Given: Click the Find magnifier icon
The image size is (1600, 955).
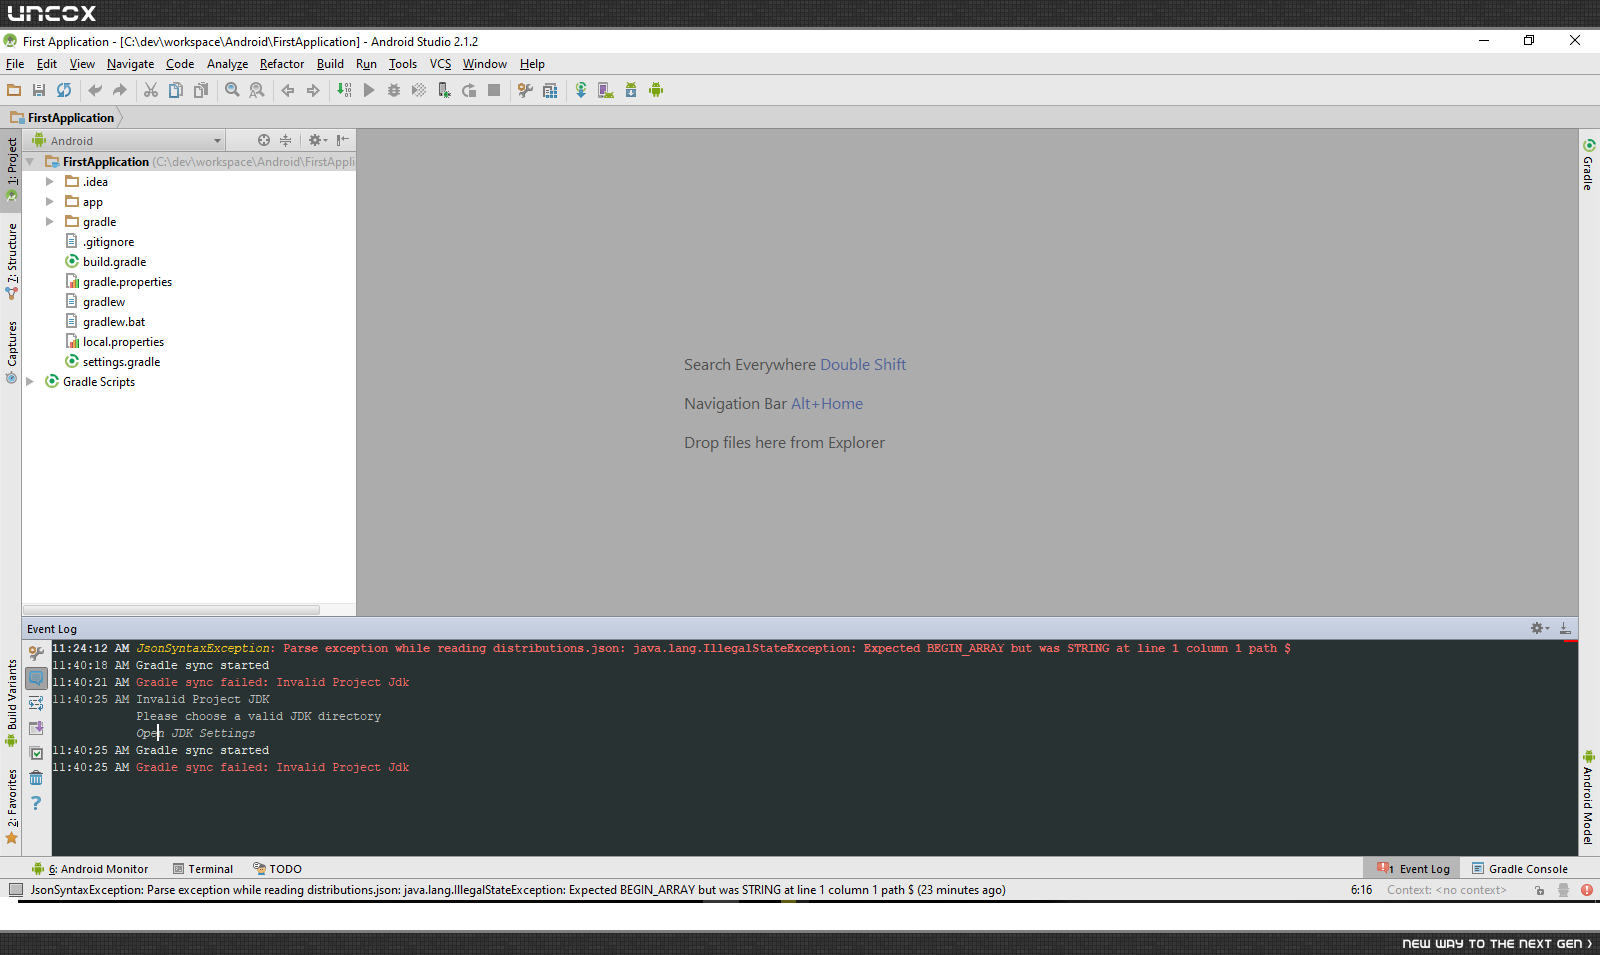Looking at the screenshot, I should (x=232, y=90).
